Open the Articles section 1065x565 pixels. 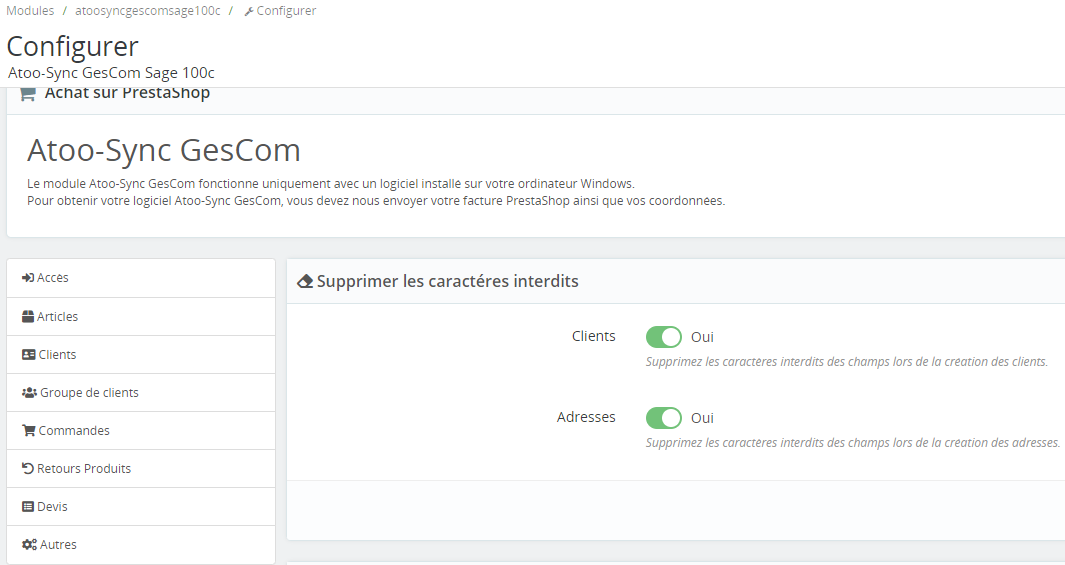(x=141, y=316)
